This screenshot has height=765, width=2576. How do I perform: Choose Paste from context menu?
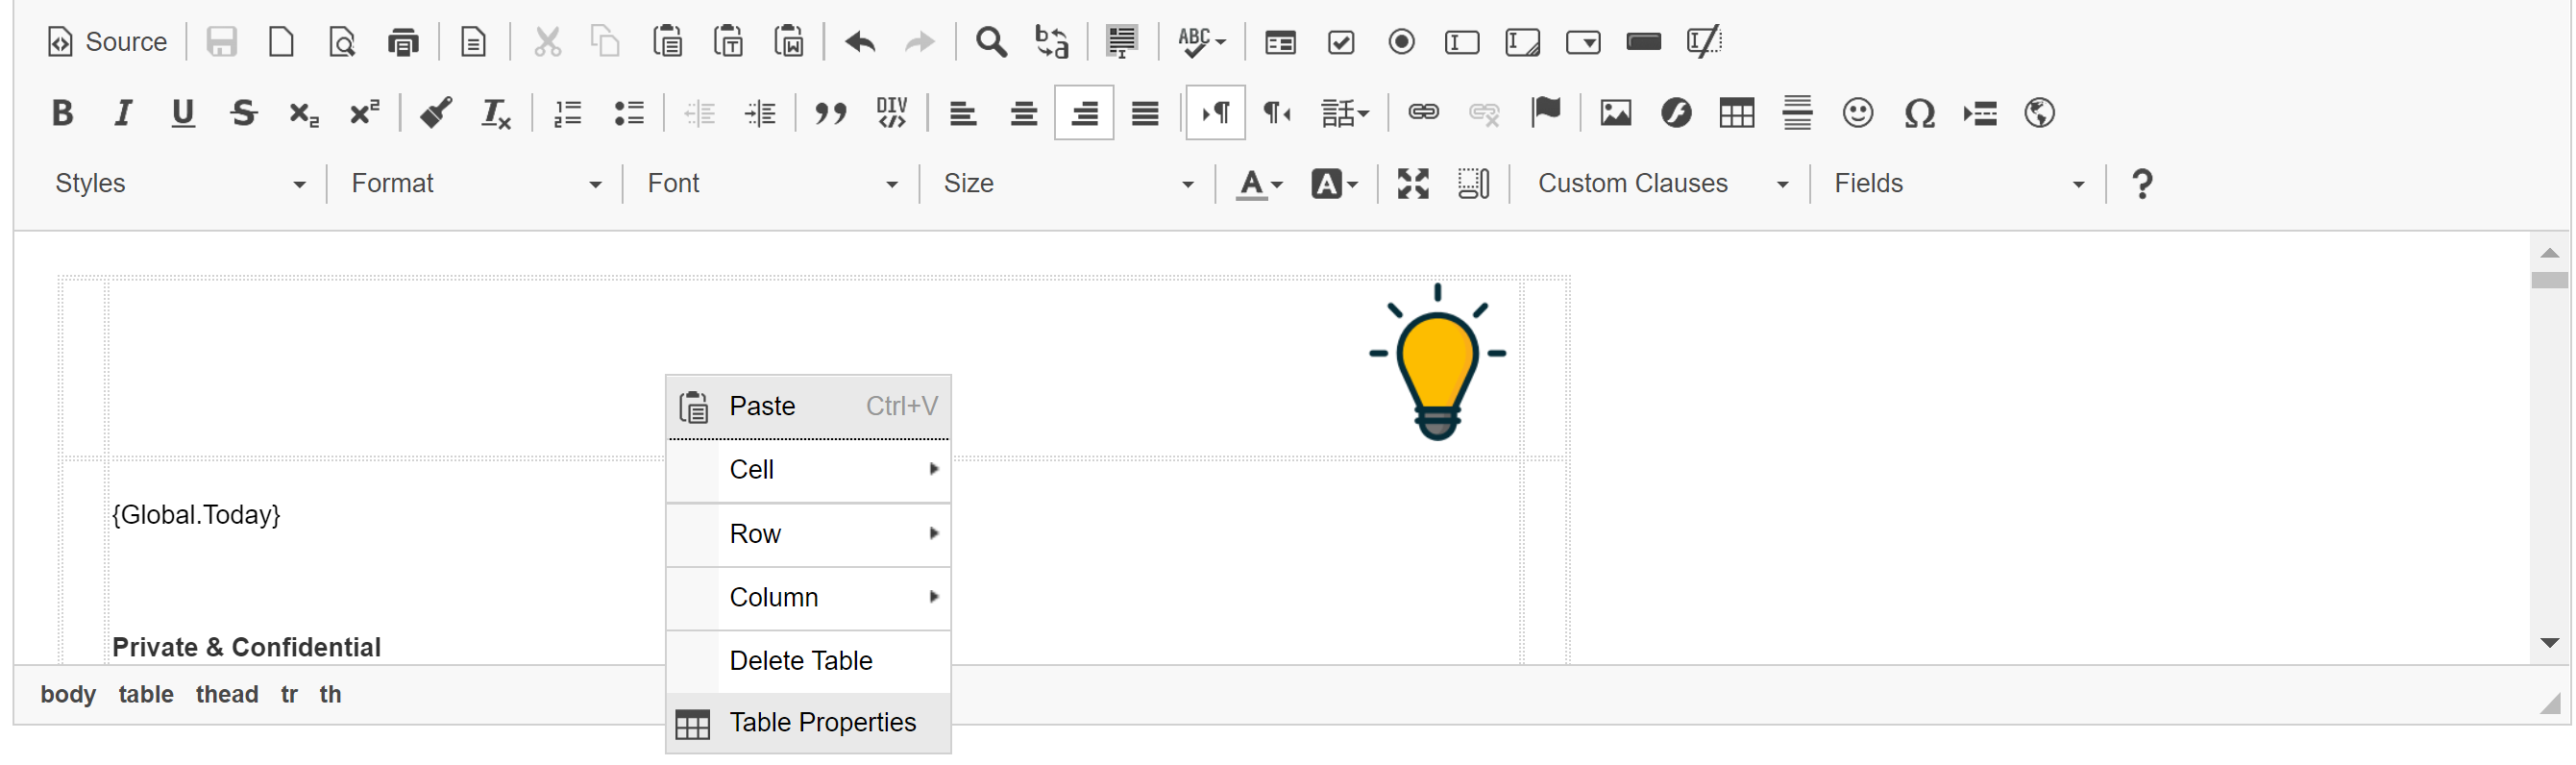(x=808, y=407)
